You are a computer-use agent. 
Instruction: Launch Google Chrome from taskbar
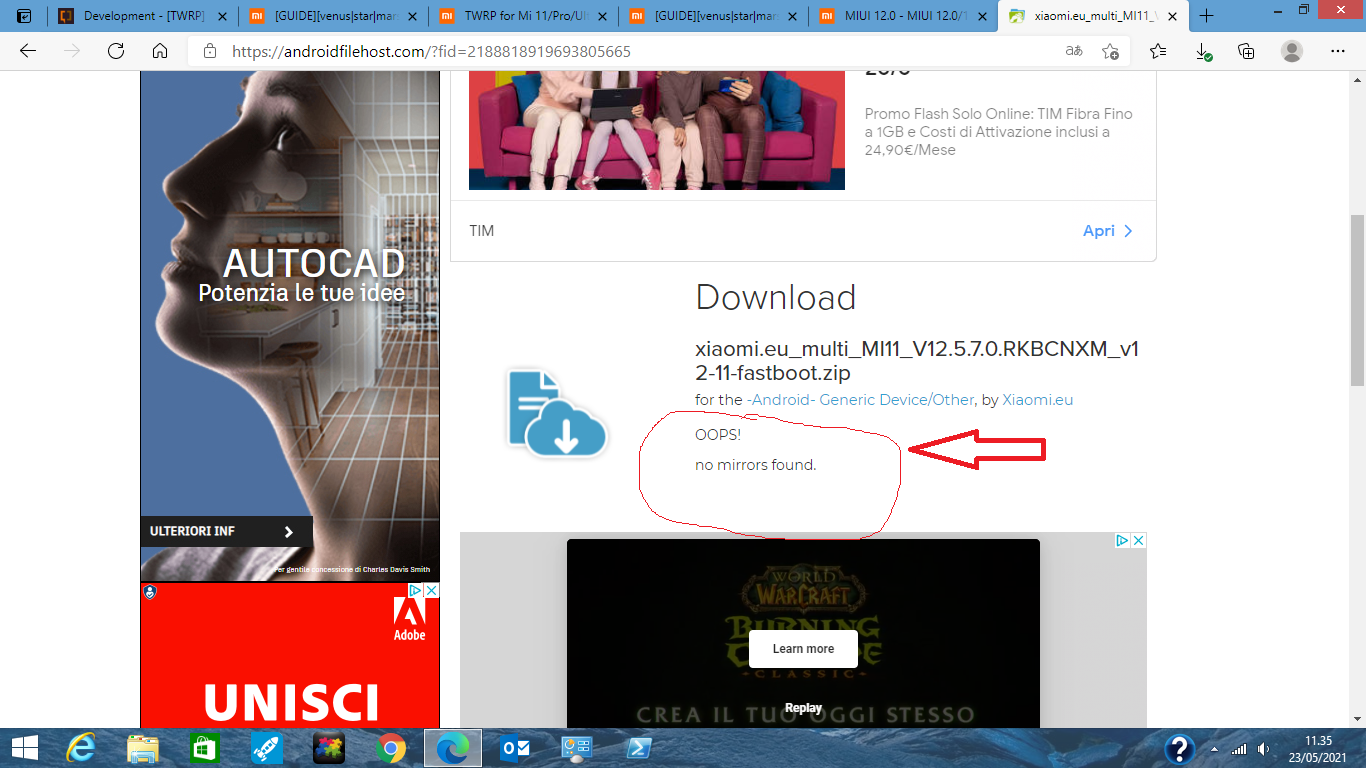tap(391, 748)
